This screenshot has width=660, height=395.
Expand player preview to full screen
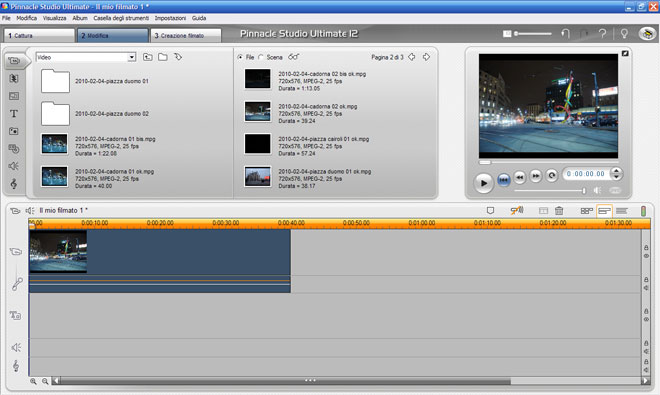[x=625, y=53]
